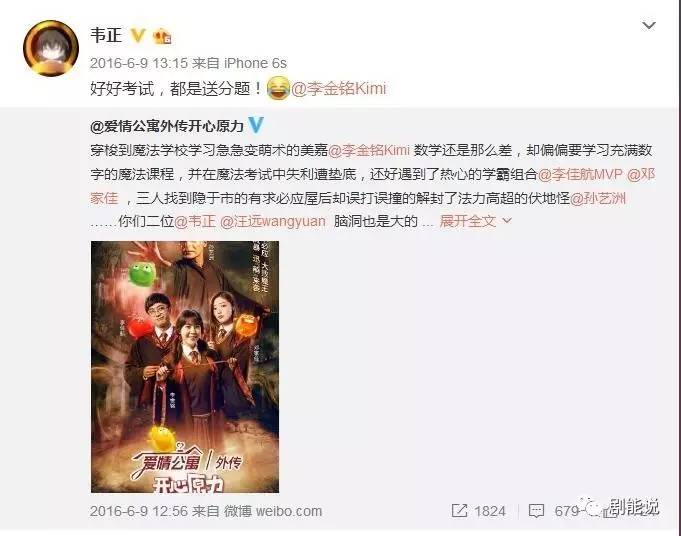
Task: Open @李佳航MVP mention link
Action: 580,174
